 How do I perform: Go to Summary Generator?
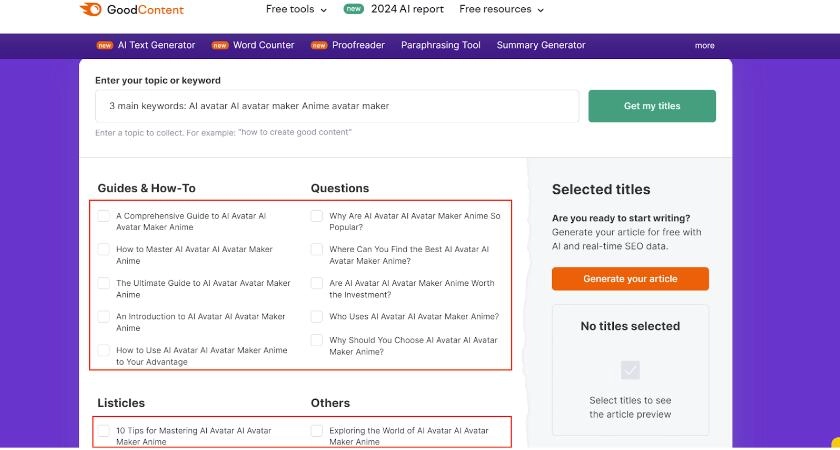pos(541,45)
